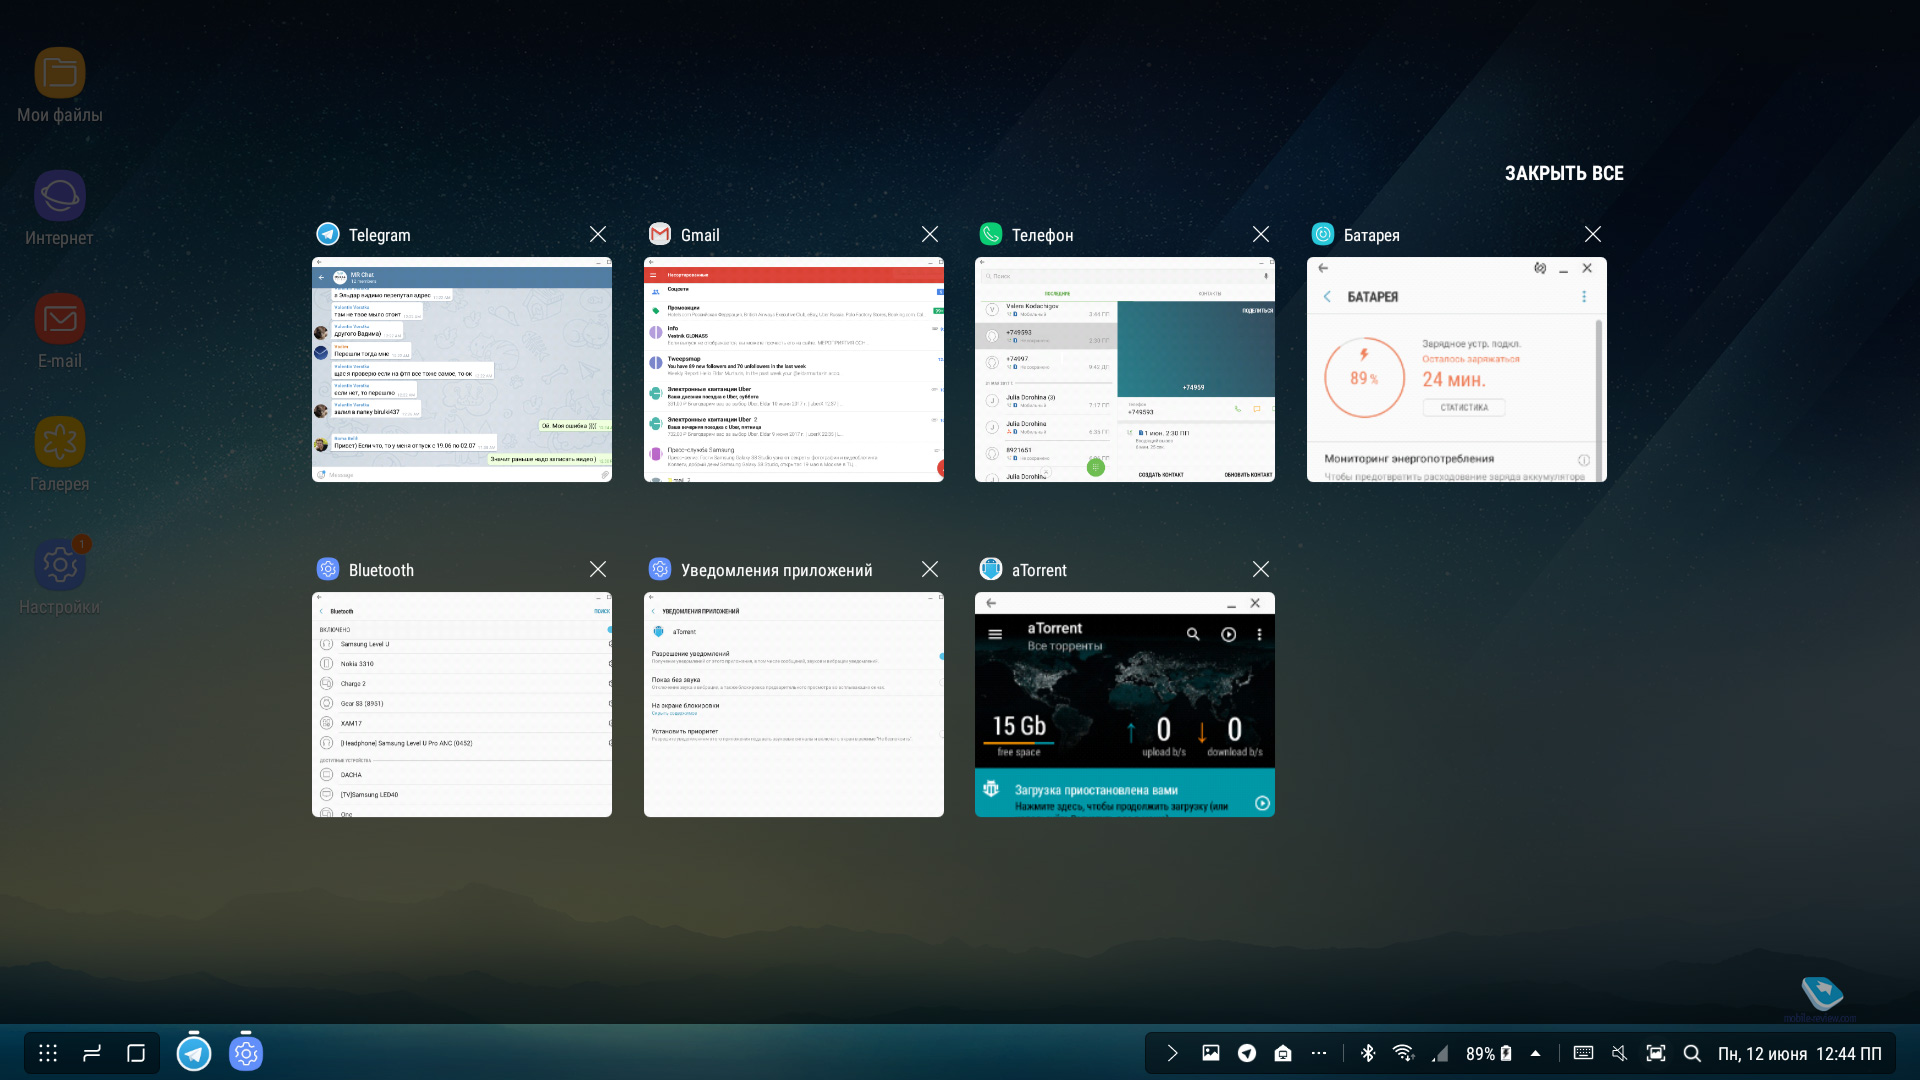Click info icon beside Мониторинг энергопотребления
This screenshot has height=1080, width=1920.
pyautogui.click(x=1584, y=460)
